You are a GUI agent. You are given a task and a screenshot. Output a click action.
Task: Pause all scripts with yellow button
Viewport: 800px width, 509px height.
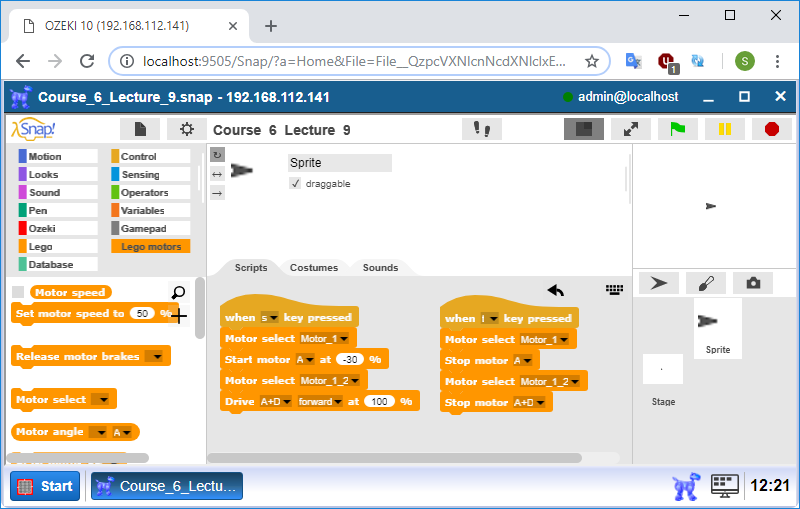point(724,129)
